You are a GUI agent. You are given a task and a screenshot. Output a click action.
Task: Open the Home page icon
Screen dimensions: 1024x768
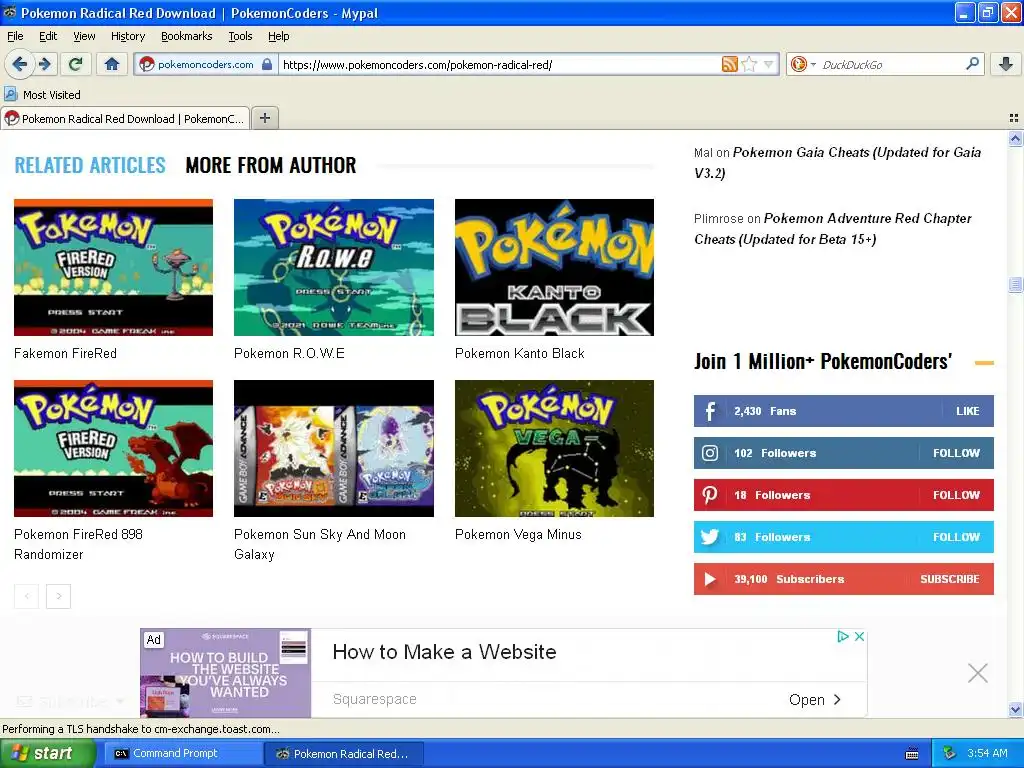point(112,64)
